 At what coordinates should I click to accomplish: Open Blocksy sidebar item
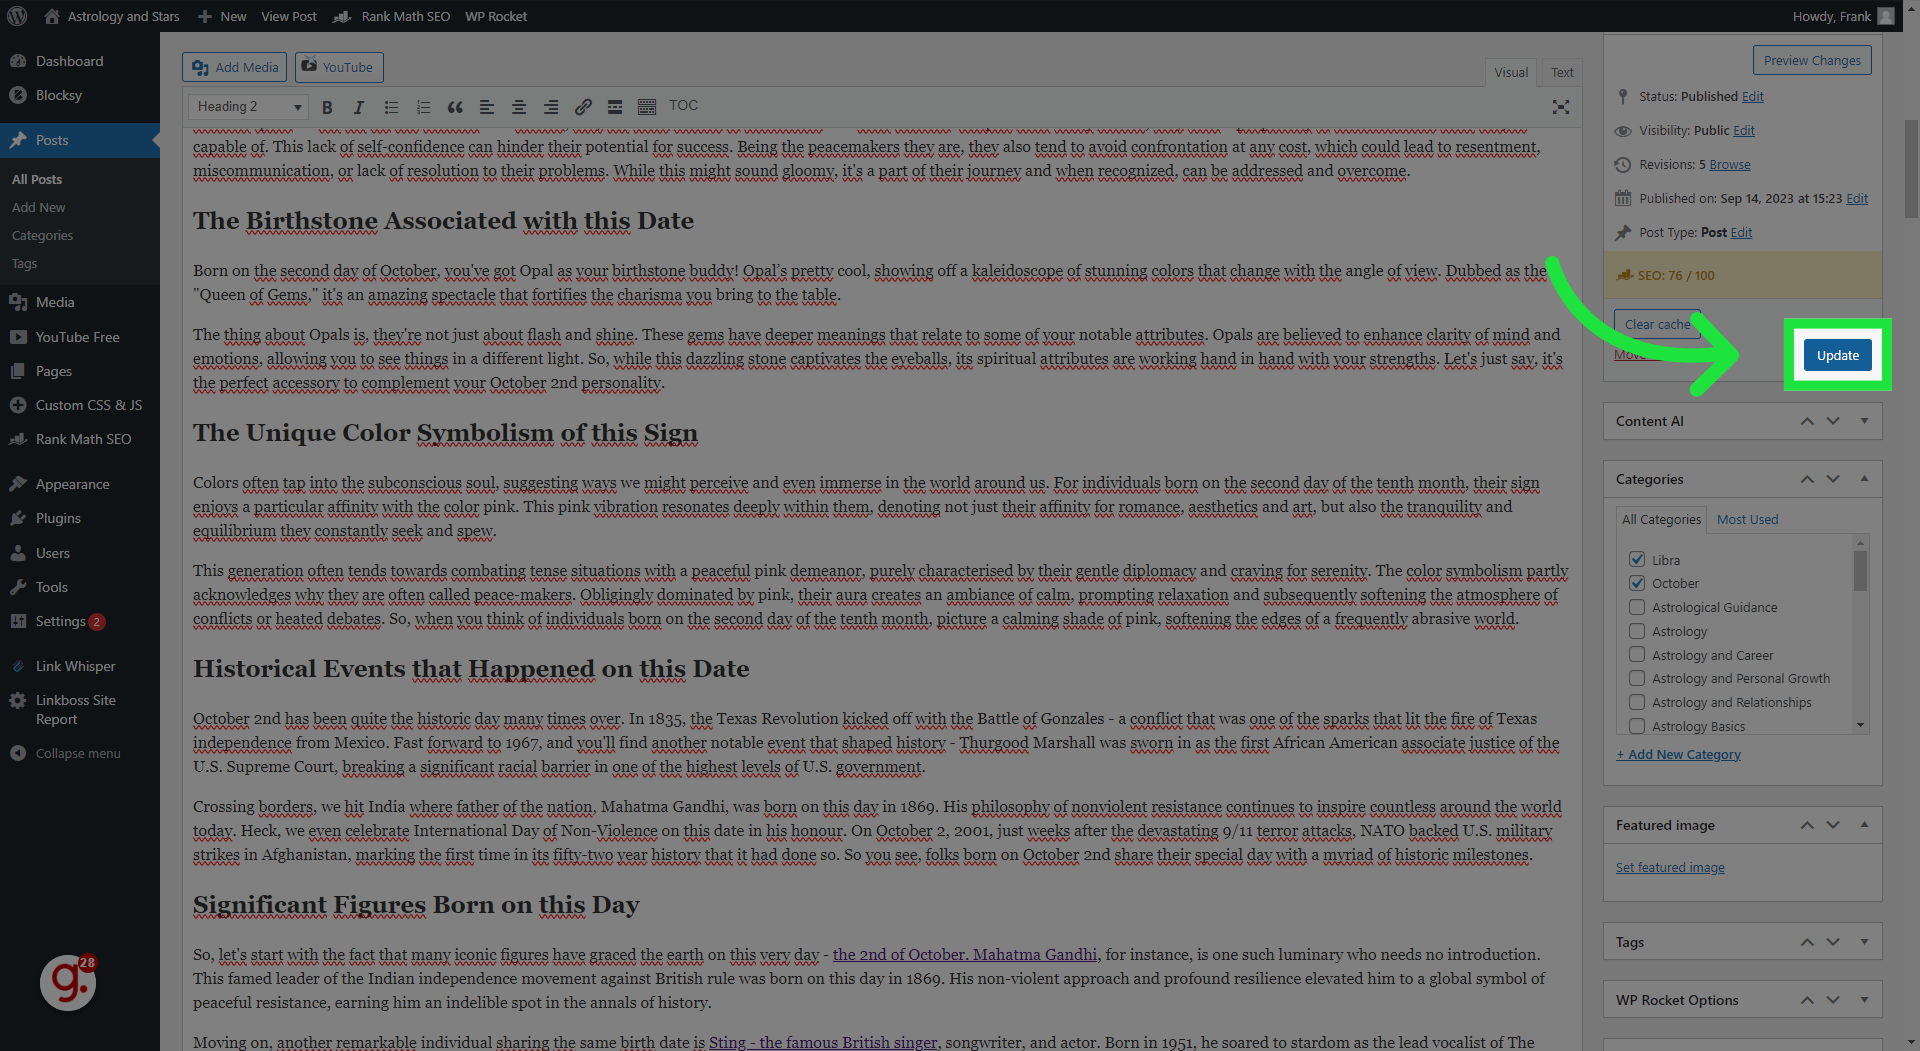(x=59, y=95)
